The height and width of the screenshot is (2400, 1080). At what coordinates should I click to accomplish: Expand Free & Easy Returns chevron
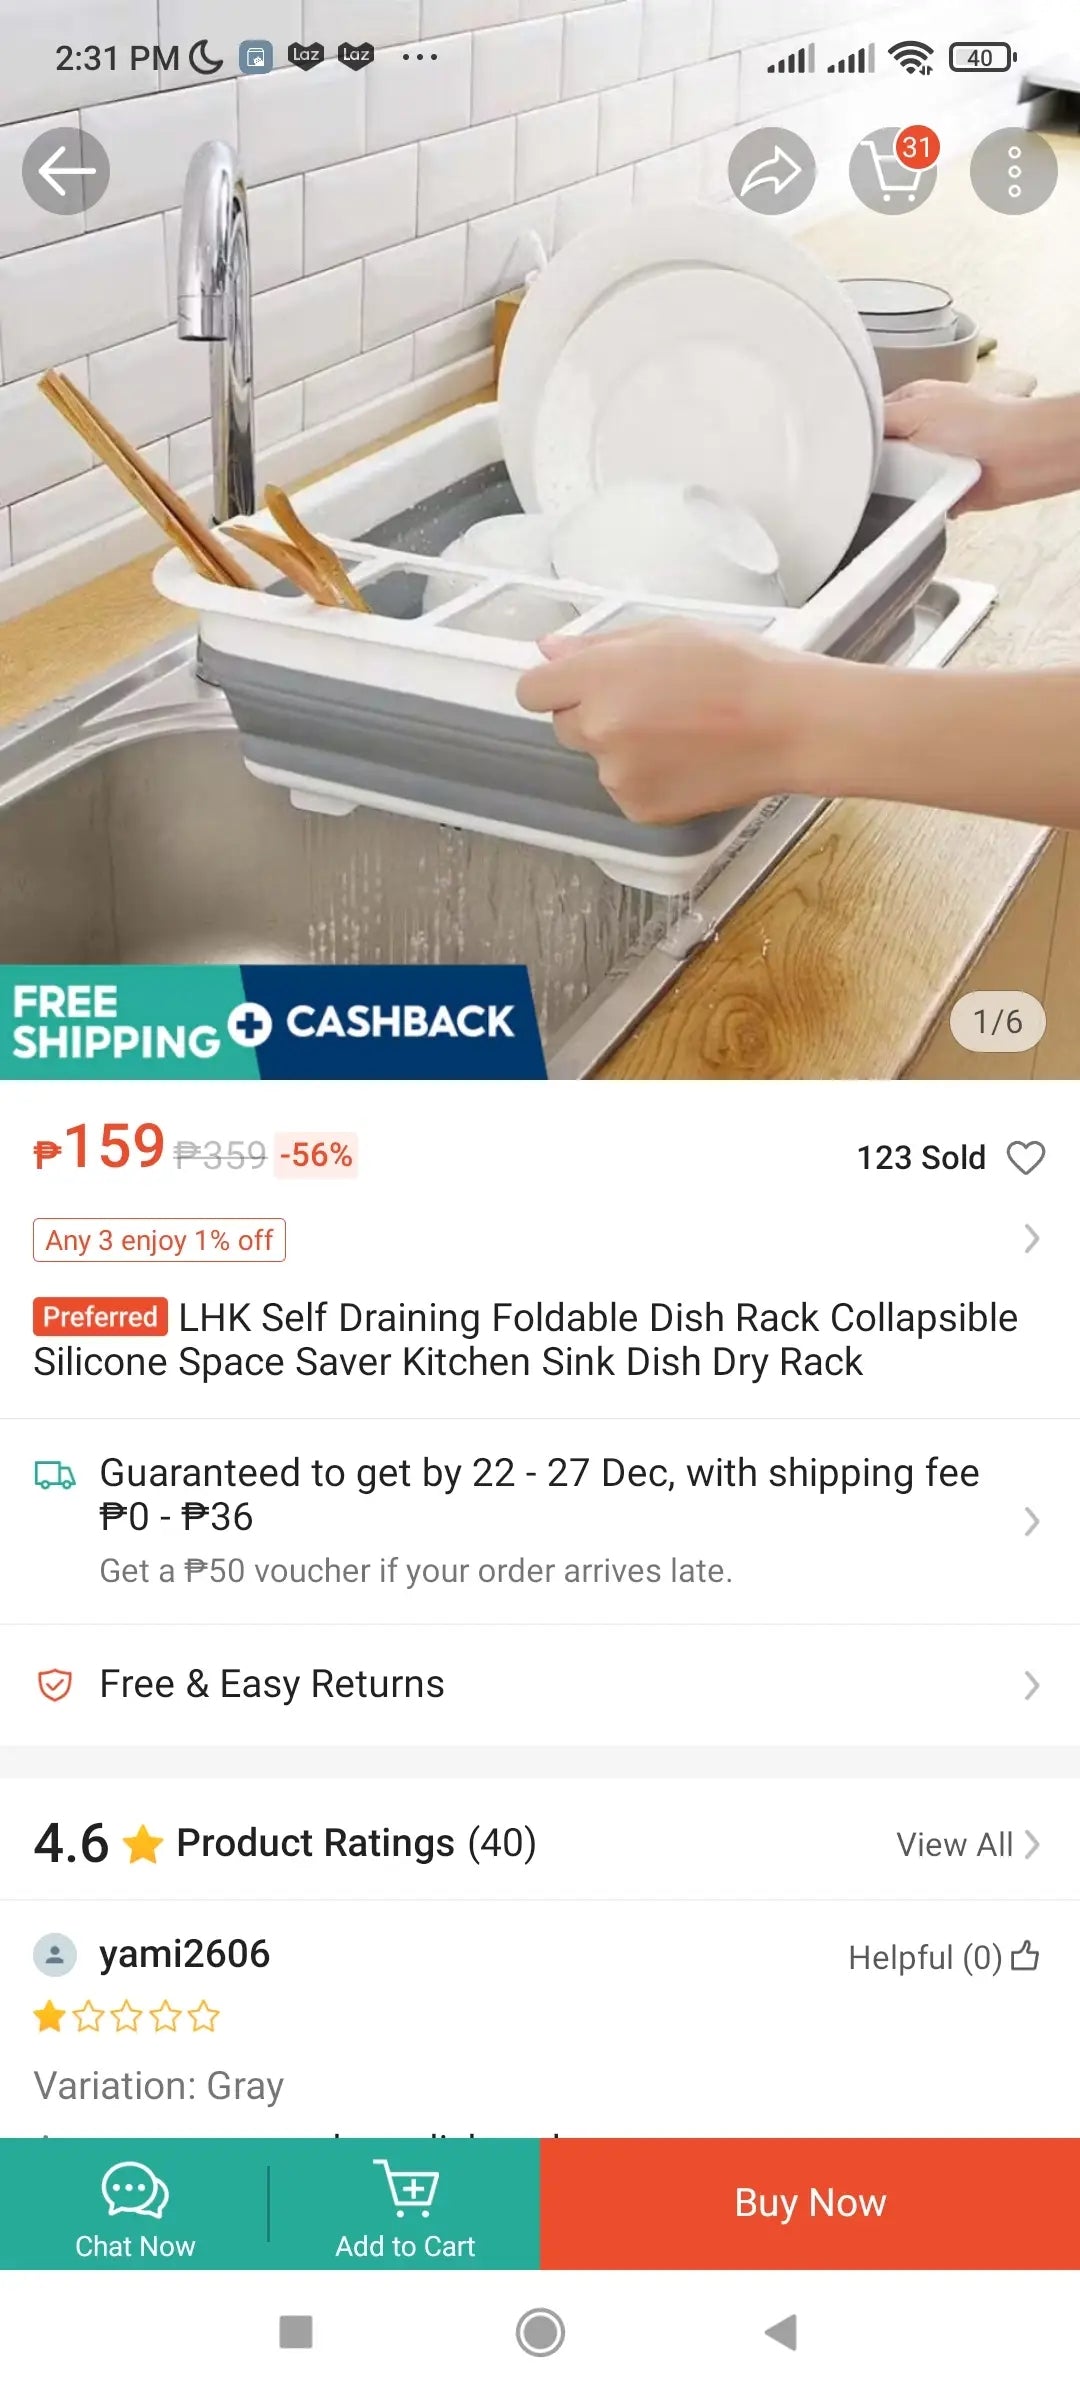[x=1031, y=1685]
